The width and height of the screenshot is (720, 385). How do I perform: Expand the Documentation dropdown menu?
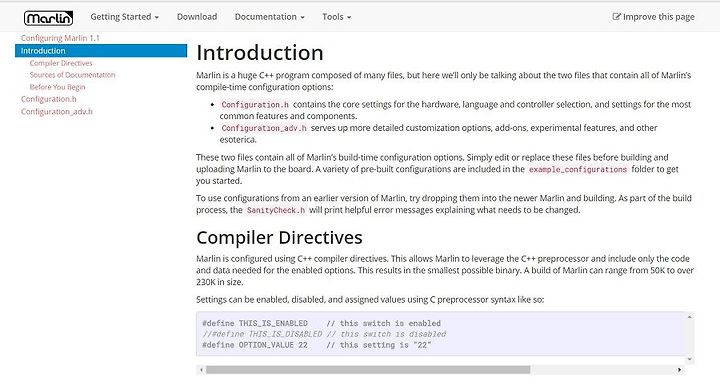pyautogui.click(x=270, y=17)
